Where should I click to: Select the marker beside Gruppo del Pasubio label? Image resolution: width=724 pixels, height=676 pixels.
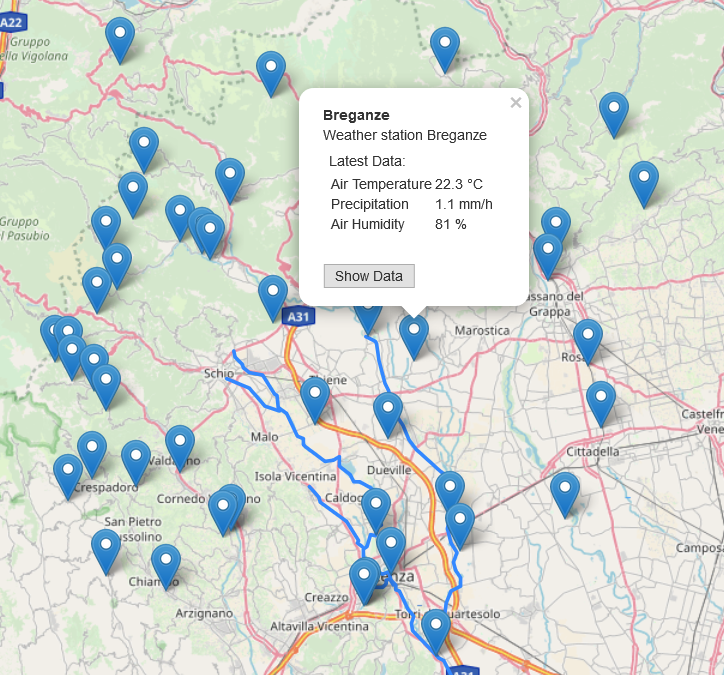pyautogui.click(x=106, y=225)
